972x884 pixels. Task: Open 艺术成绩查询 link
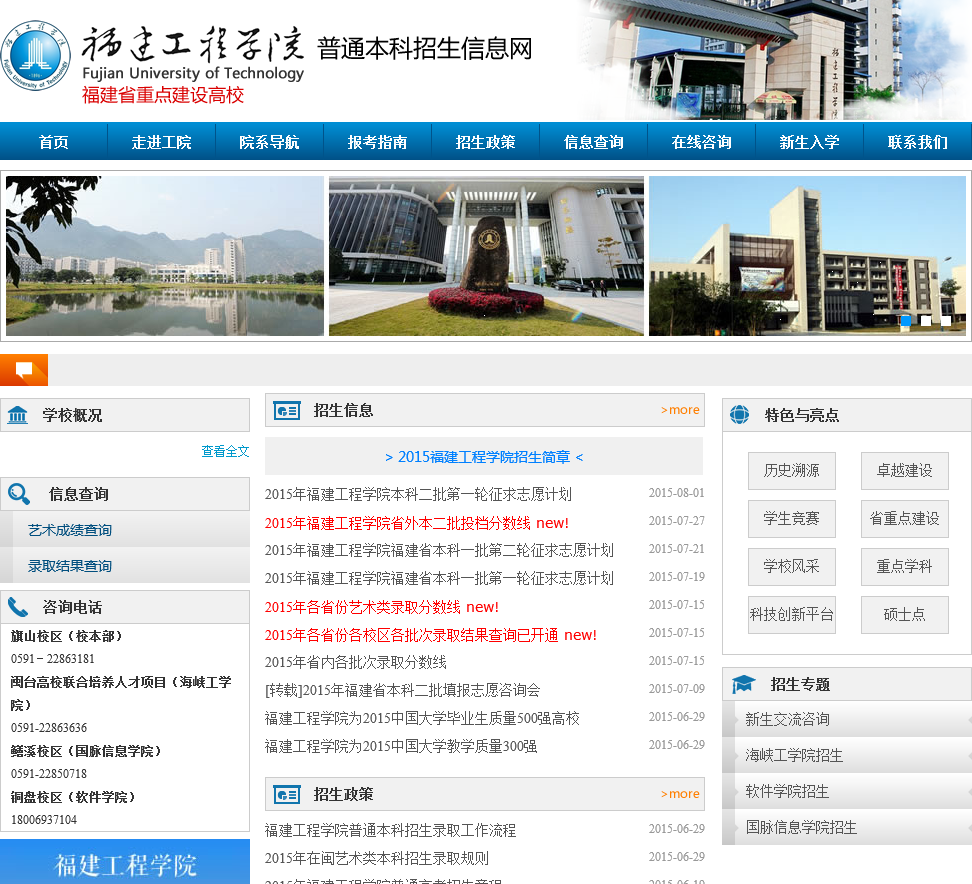(69, 530)
